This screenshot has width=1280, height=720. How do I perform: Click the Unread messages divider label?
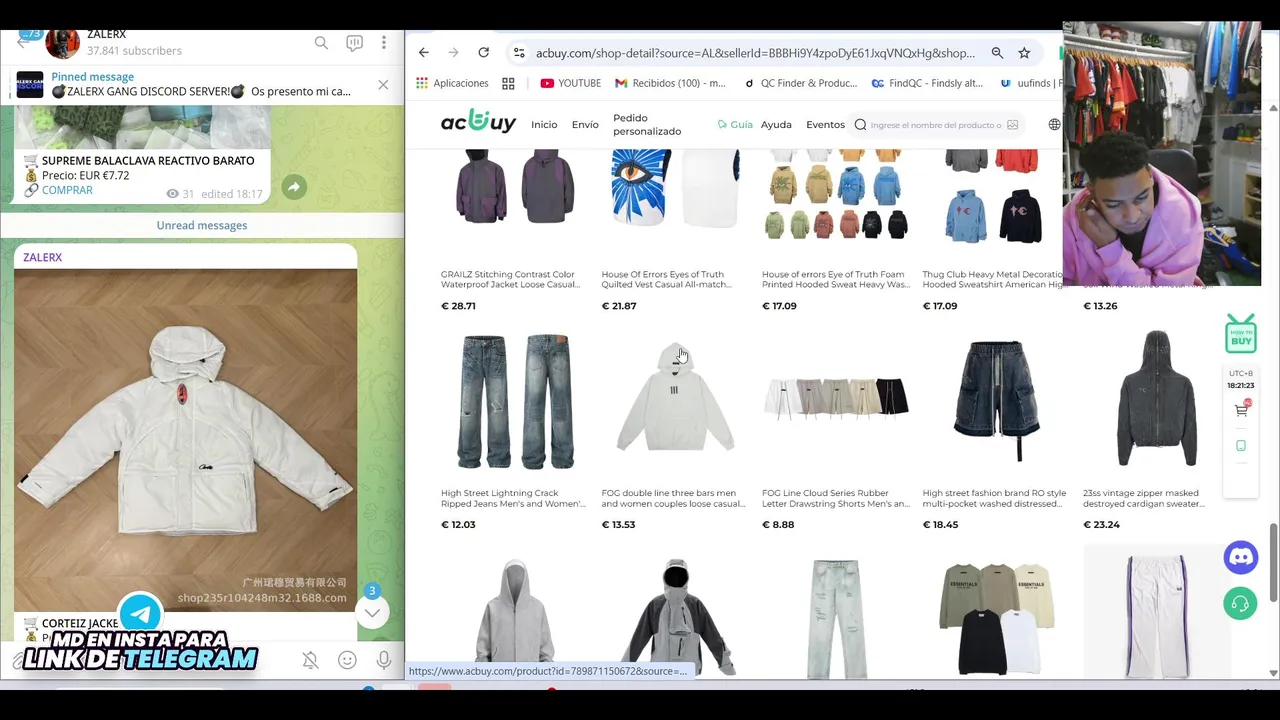201,225
